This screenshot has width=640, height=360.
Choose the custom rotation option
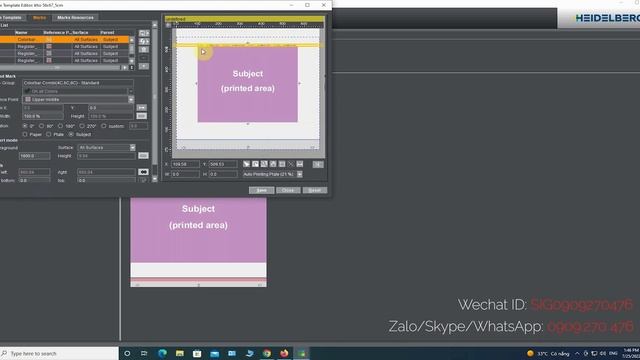tap(104, 126)
